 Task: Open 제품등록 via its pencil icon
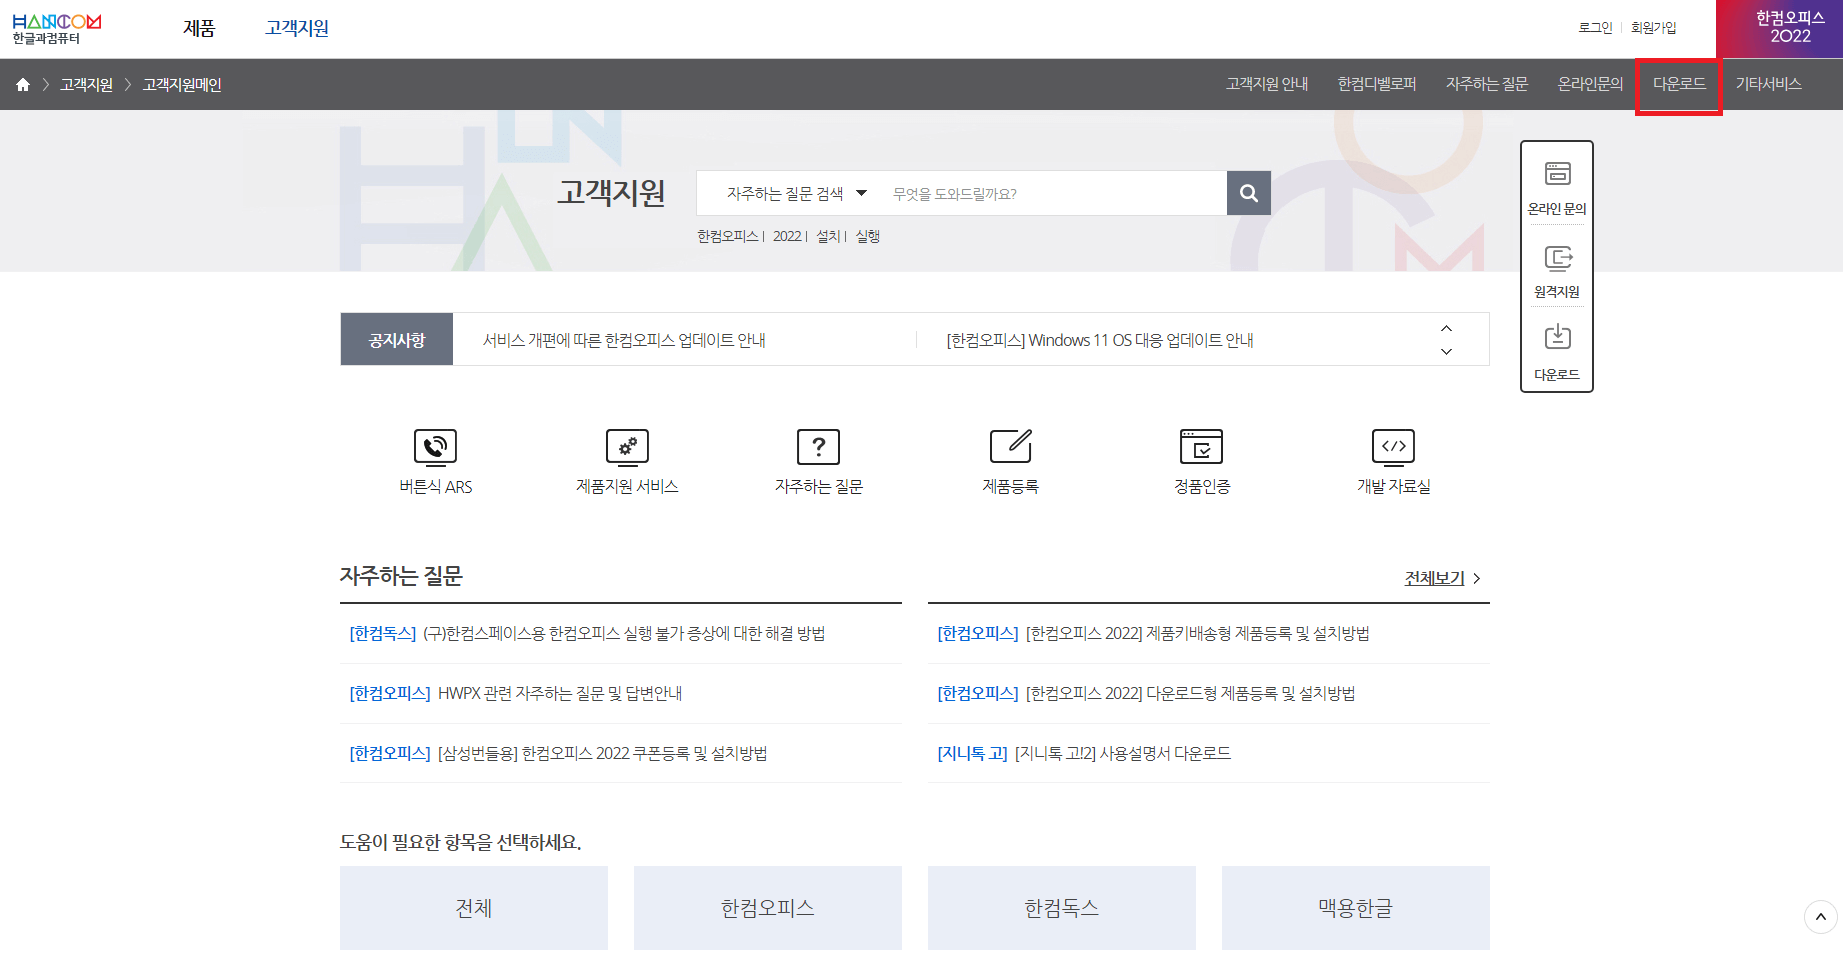pyautogui.click(x=1010, y=447)
